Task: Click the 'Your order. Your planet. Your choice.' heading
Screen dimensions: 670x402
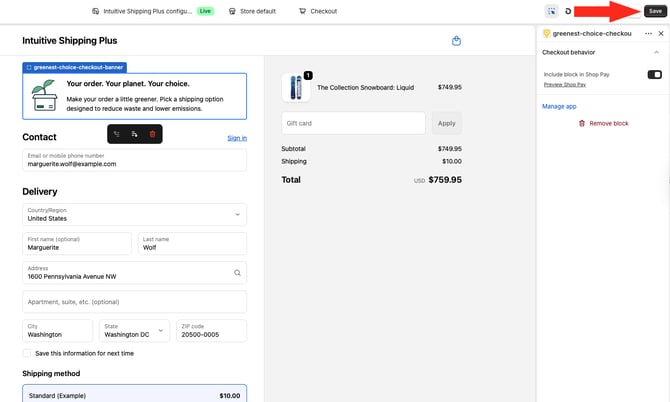Action: 128,84
